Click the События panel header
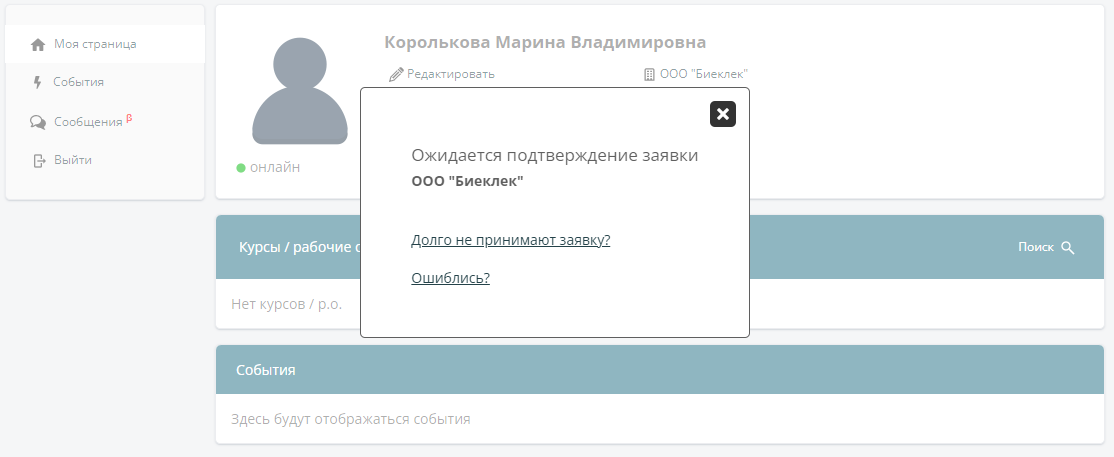 [x=659, y=370]
